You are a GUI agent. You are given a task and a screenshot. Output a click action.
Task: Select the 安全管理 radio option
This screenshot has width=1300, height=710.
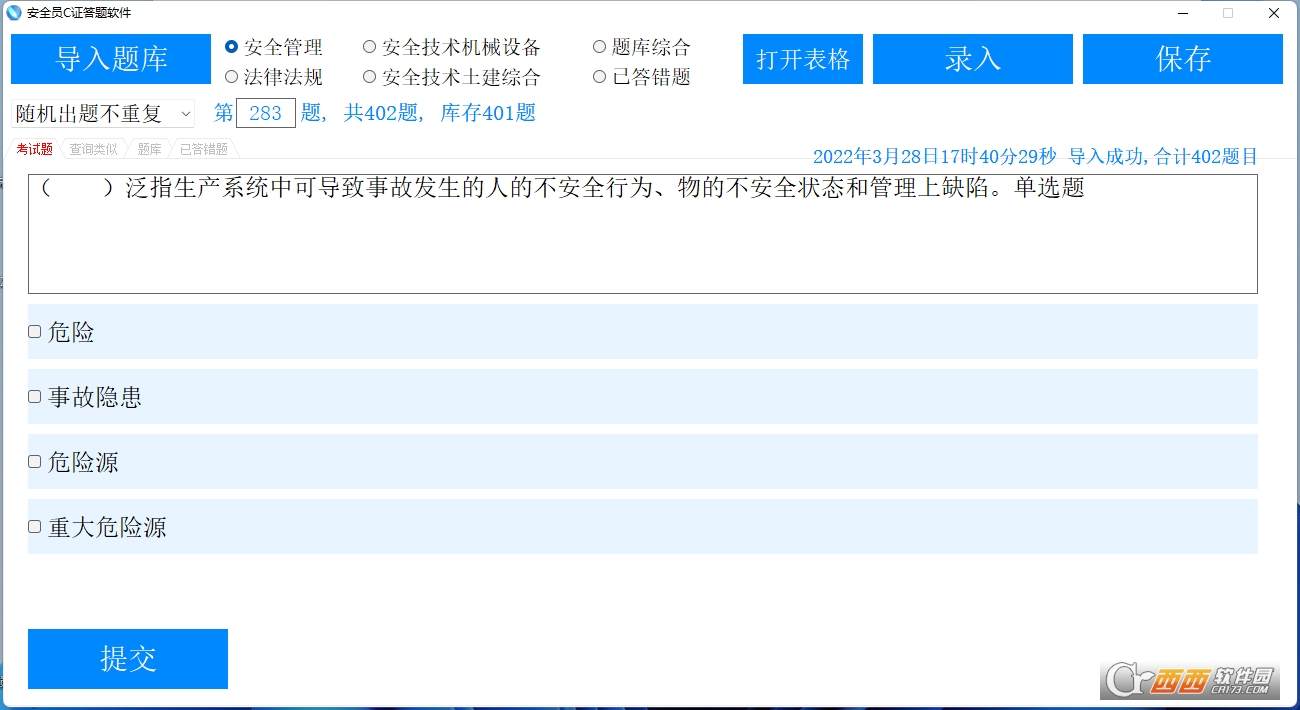(x=232, y=47)
